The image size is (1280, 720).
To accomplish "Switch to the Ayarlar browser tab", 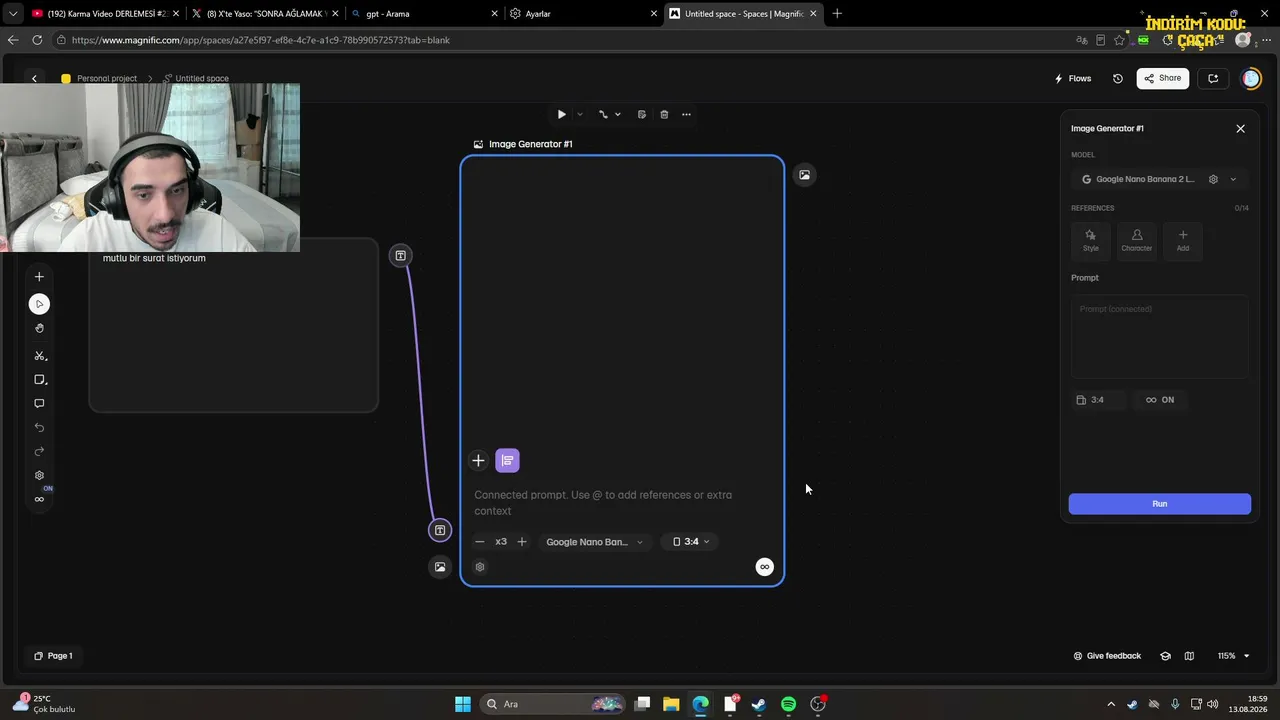I will click(x=584, y=14).
